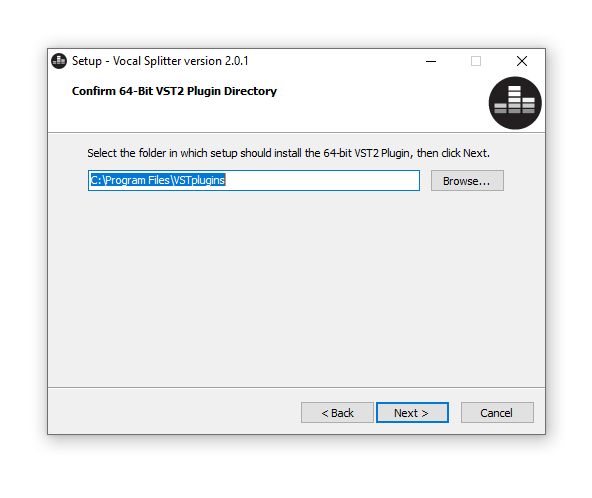
Task: Cancel the Vocal Splitter installation
Action: pos(497,412)
